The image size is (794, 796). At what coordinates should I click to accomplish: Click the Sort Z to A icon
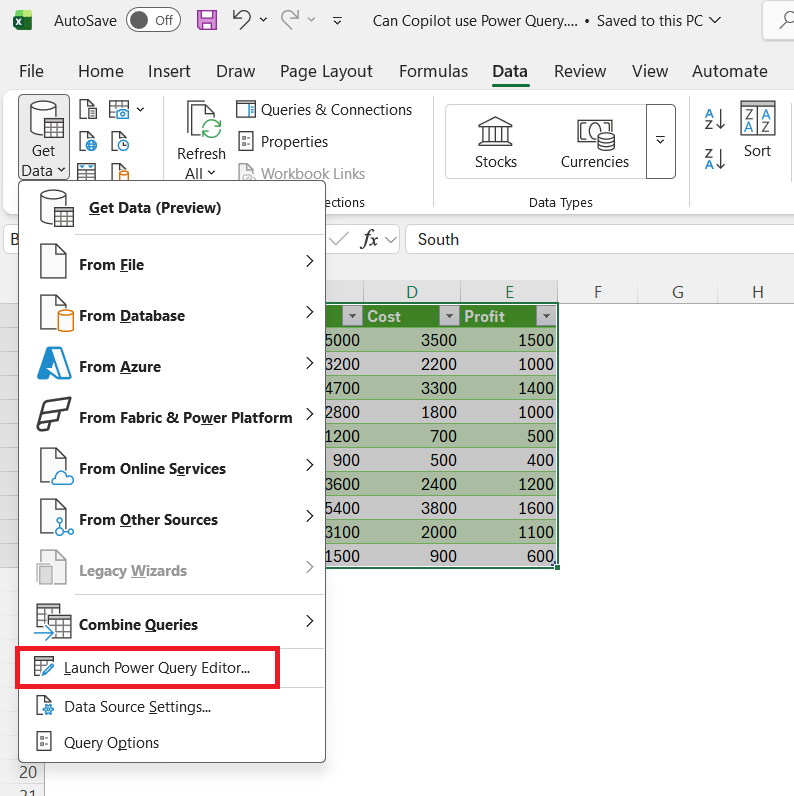coord(715,158)
